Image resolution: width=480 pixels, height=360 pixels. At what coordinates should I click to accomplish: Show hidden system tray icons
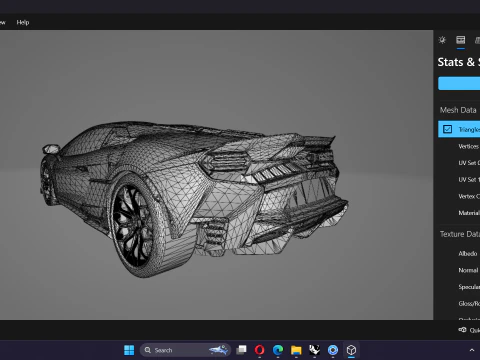coord(472,350)
